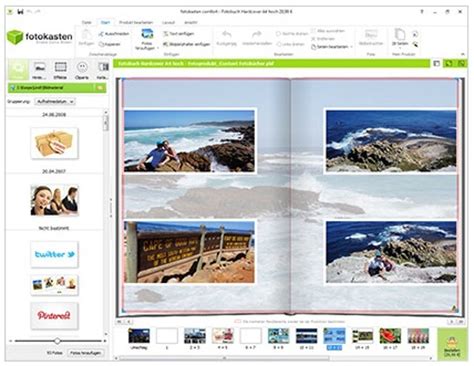
Task: Select the top coastline photo on right page
Action: [391, 141]
